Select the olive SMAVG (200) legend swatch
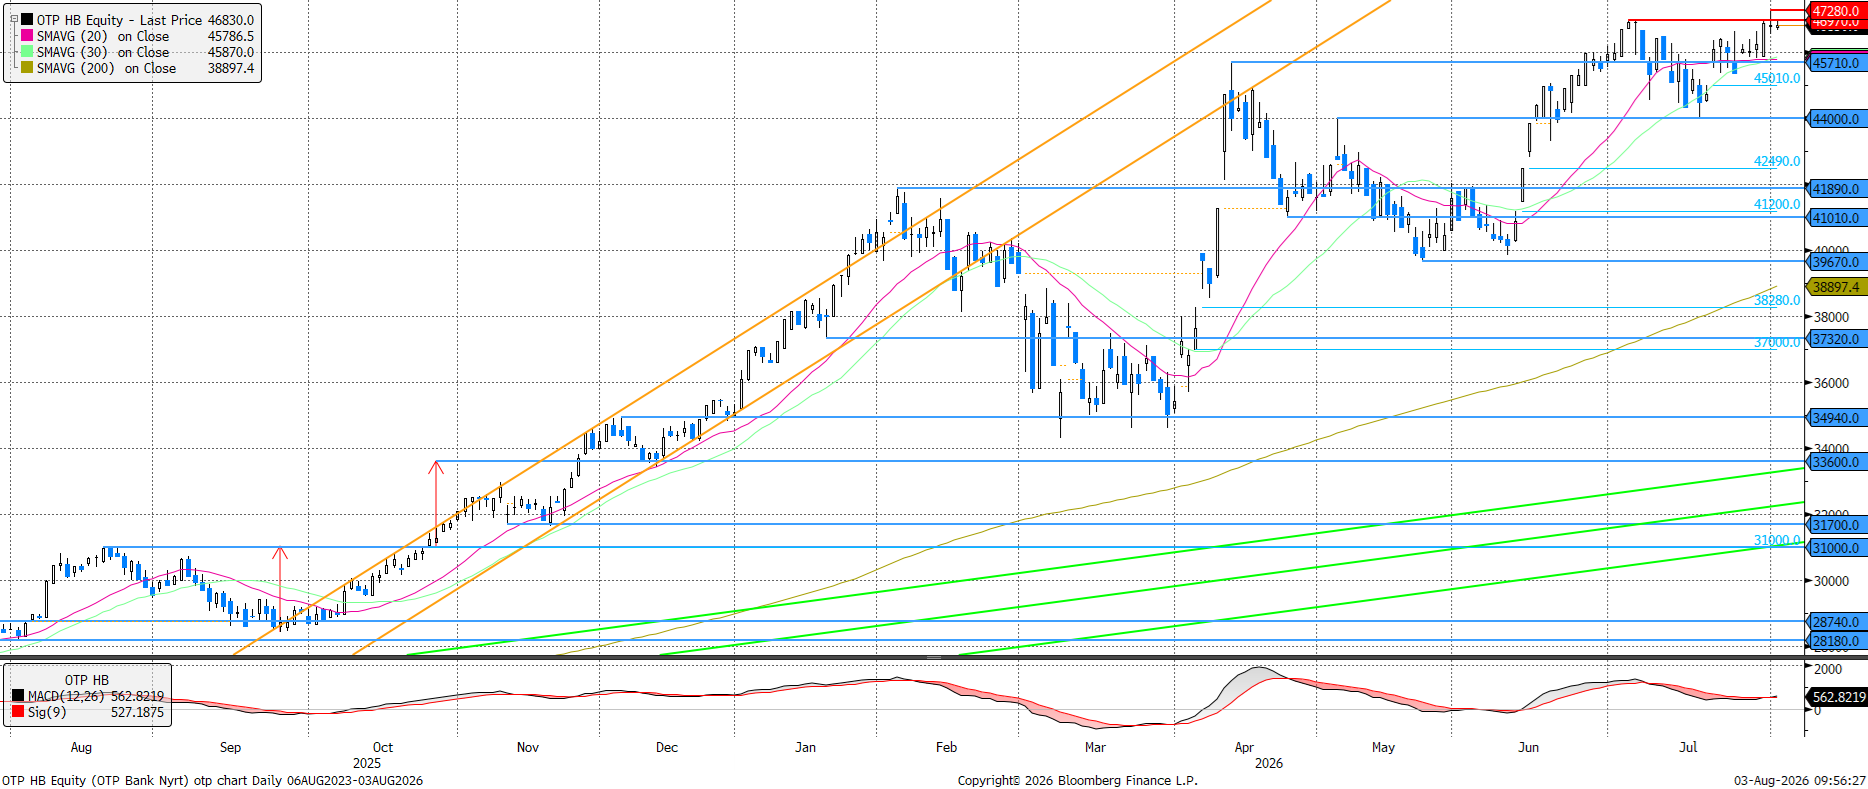The width and height of the screenshot is (1868, 789). click(x=27, y=67)
